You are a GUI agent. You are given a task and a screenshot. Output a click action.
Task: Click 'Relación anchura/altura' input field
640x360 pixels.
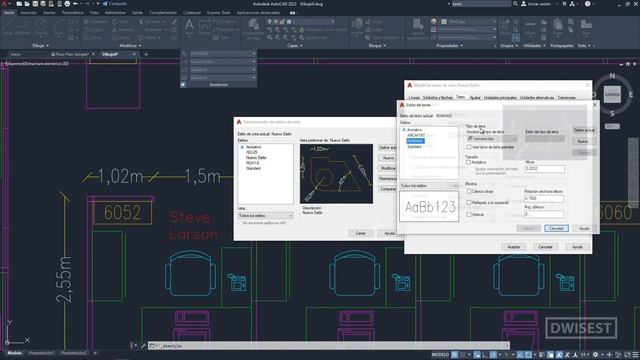544,198
